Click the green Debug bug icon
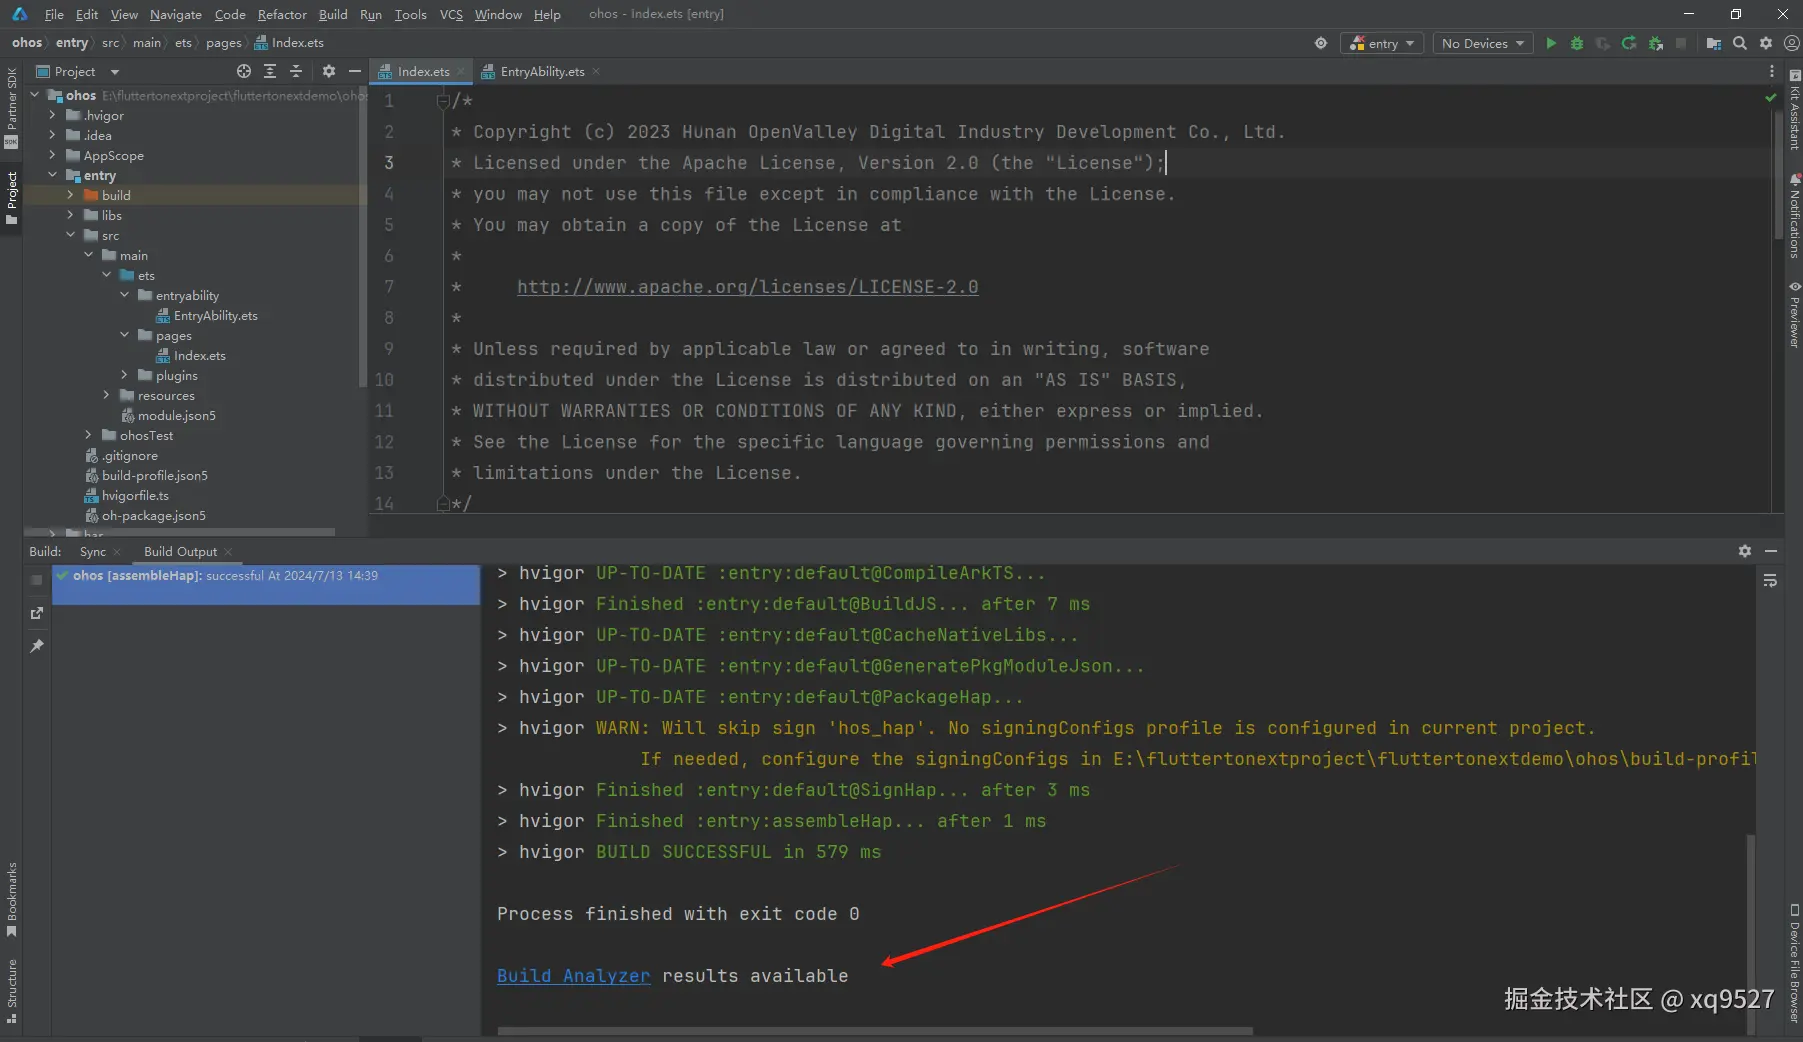The width and height of the screenshot is (1803, 1042). coord(1577,43)
